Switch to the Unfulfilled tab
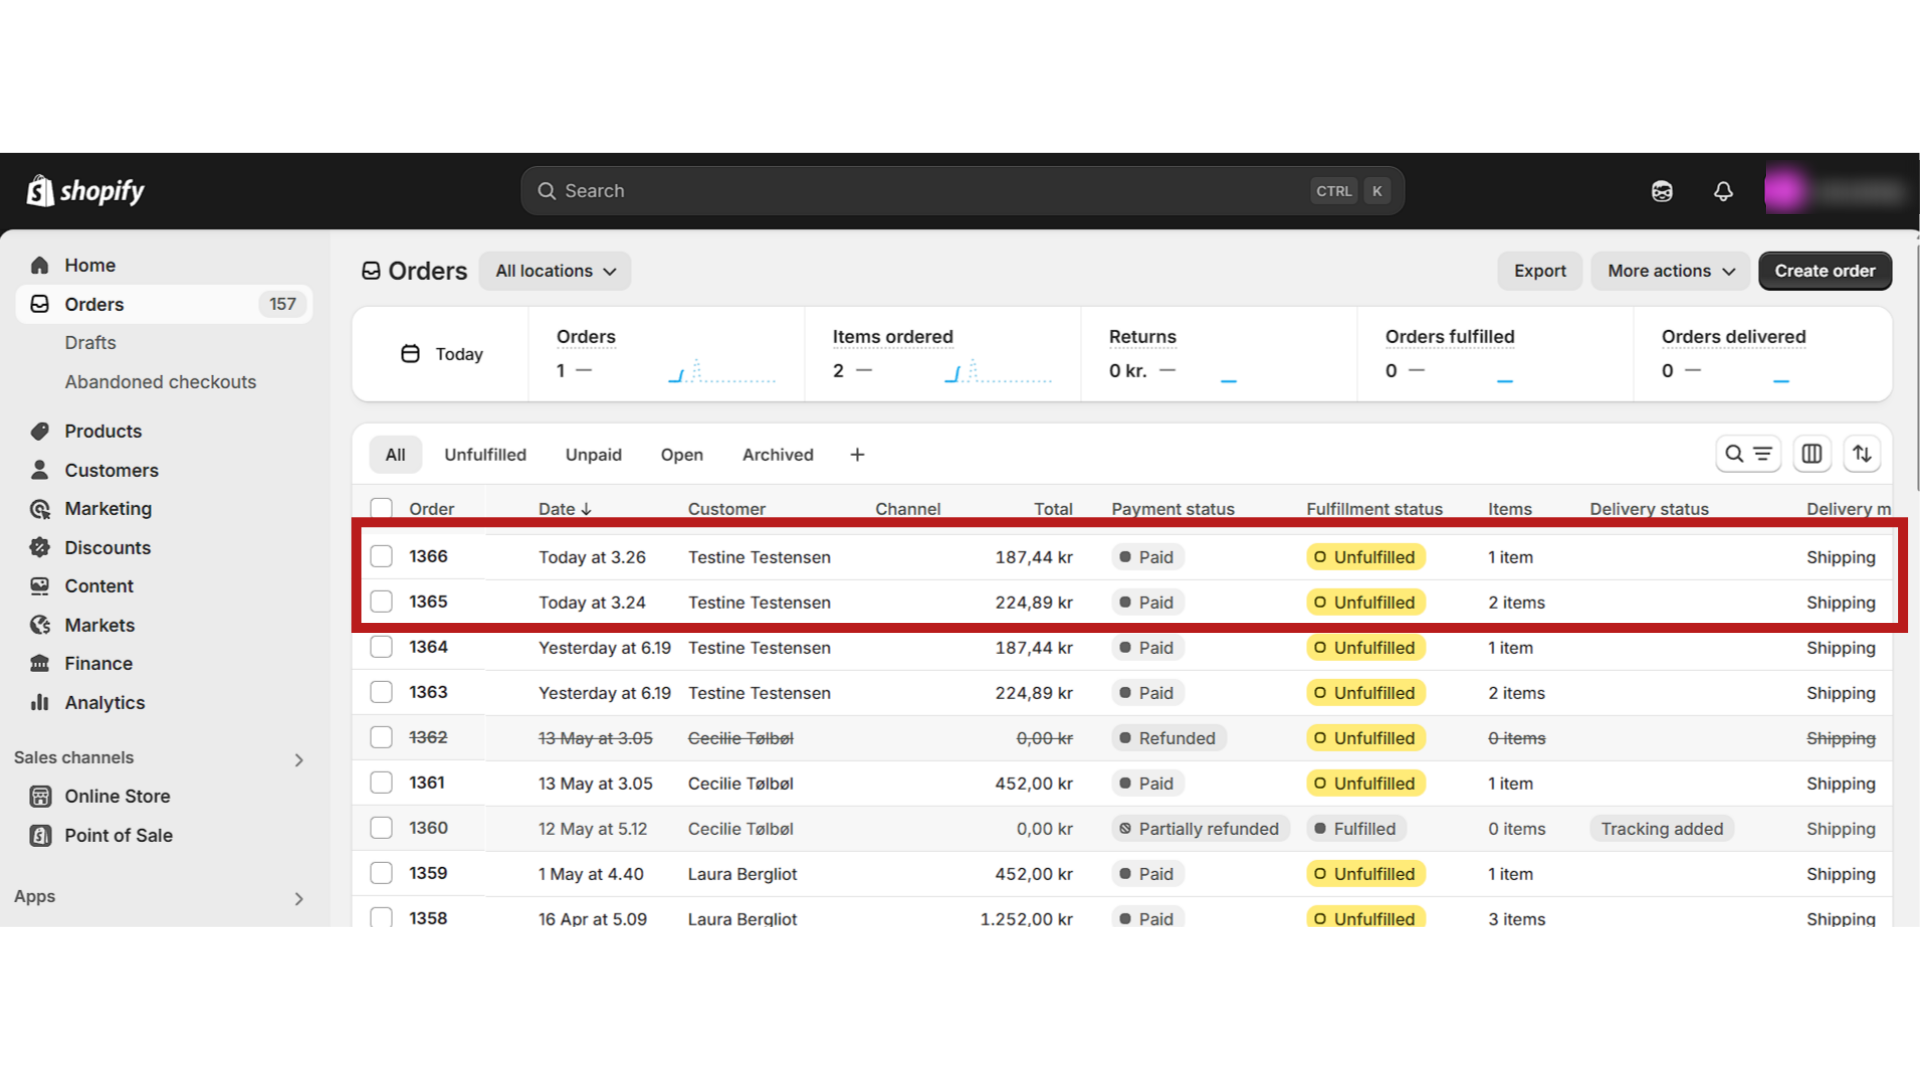Viewport: 1920px width, 1080px height. tap(485, 455)
